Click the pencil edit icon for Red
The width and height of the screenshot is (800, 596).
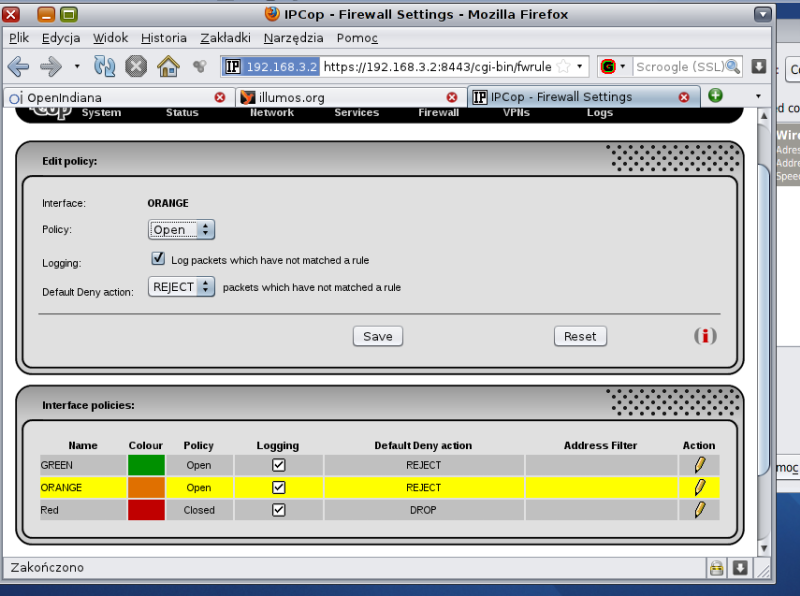699,509
